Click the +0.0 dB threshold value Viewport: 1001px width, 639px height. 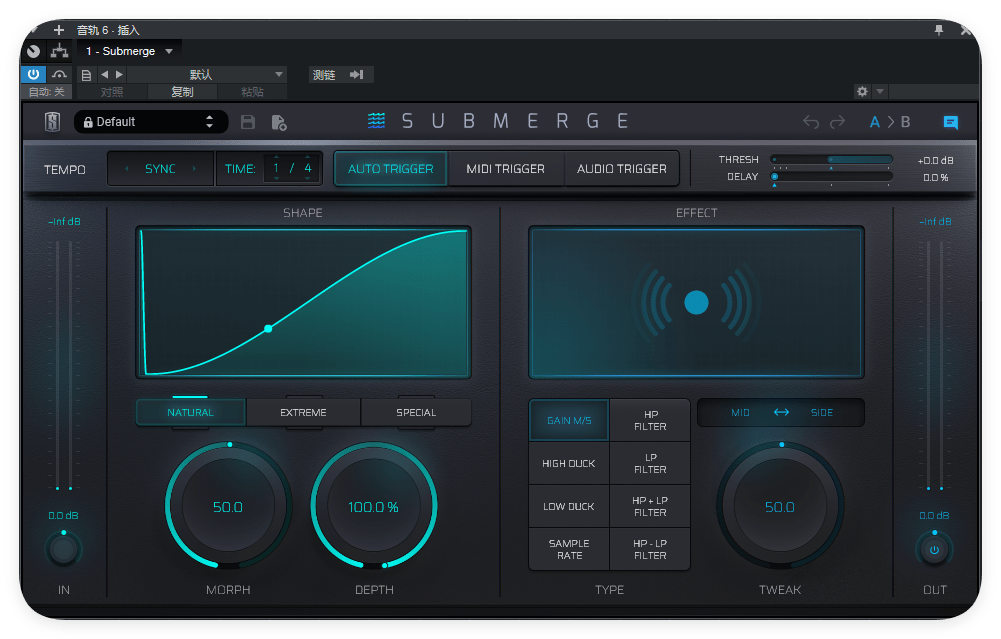[x=935, y=160]
